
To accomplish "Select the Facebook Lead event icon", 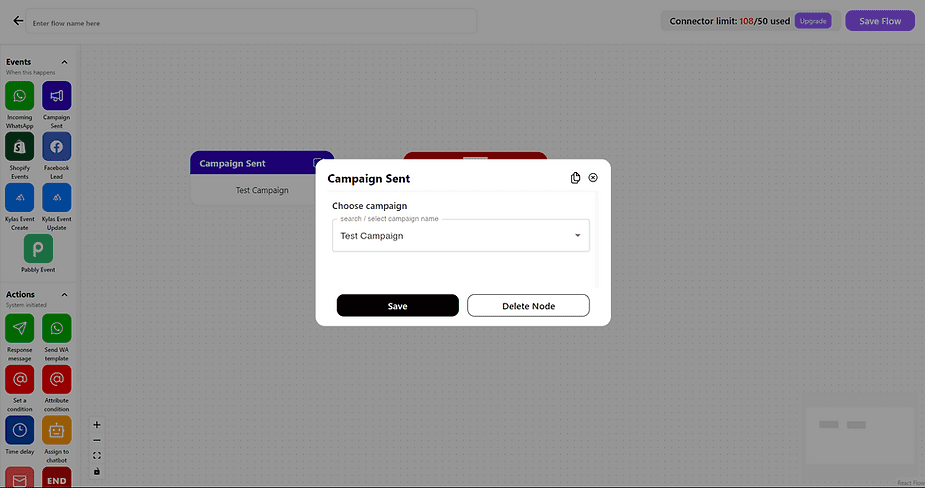I will coord(57,146).
